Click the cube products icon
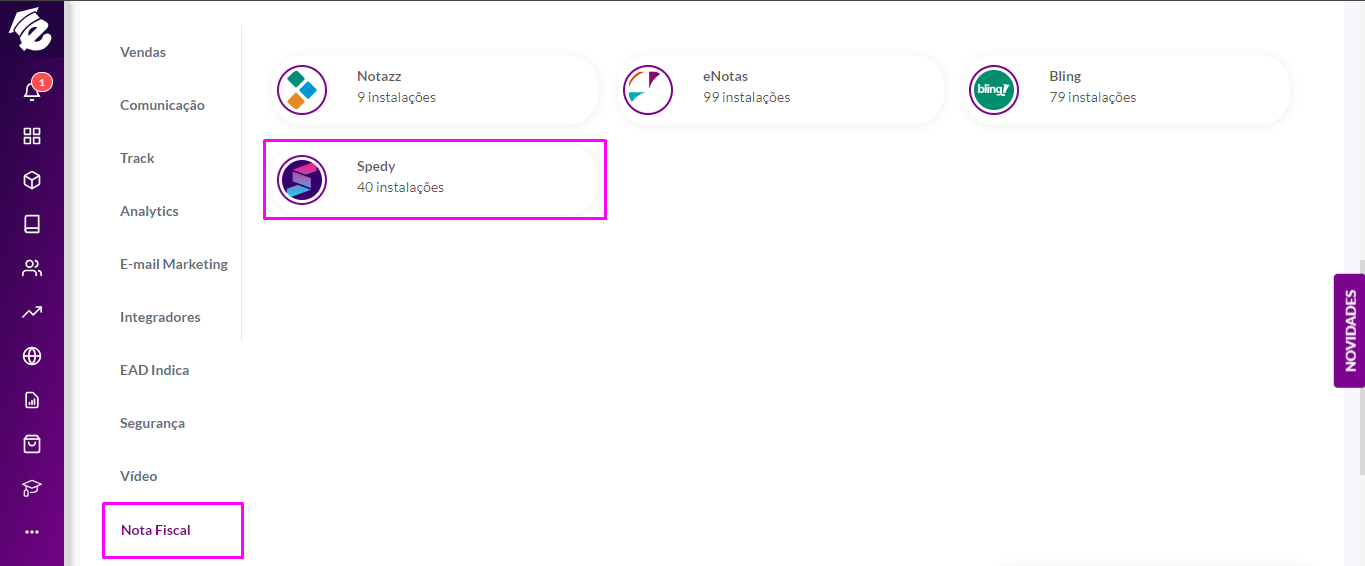Viewport: 1365px width, 566px height. pos(32,180)
